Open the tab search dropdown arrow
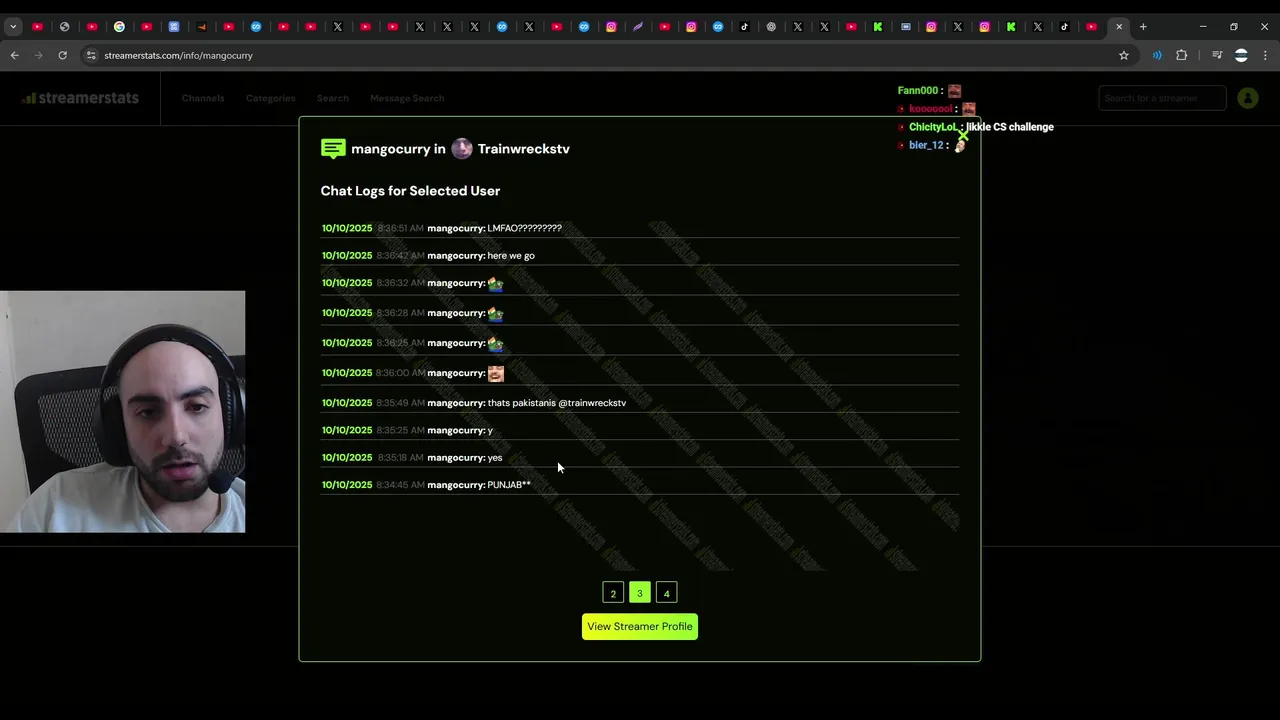Viewport: 1280px width, 720px height. coord(13,27)
